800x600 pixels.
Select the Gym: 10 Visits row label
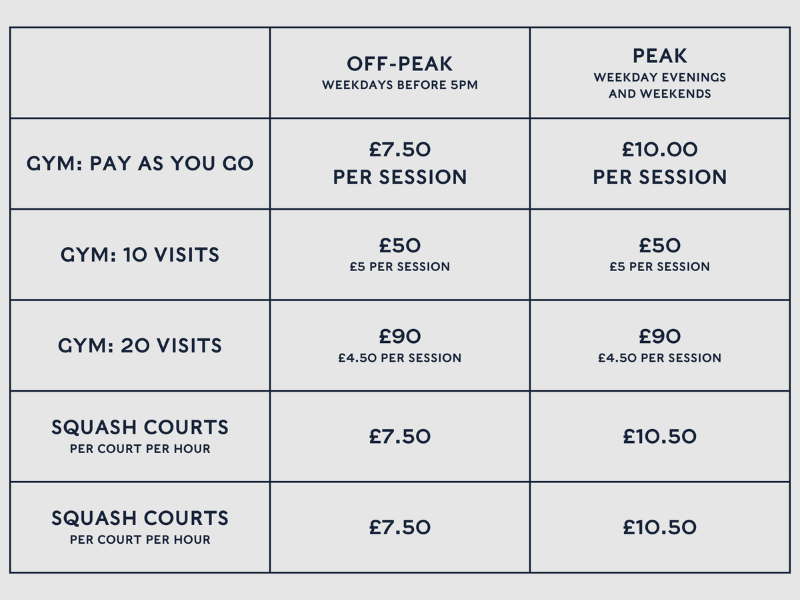(x=140, y=255)
